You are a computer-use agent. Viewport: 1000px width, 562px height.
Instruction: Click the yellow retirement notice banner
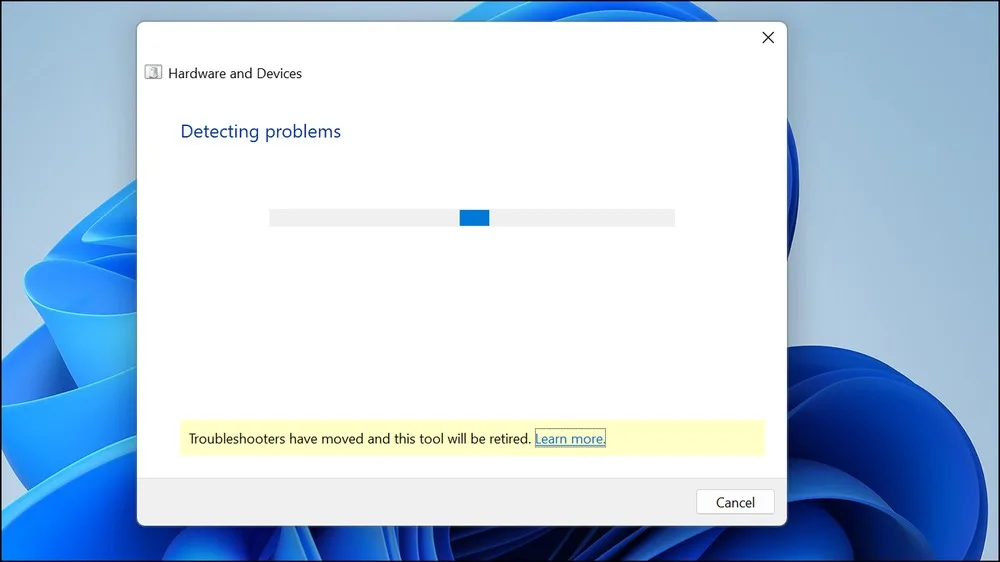(x=472, y=438)
